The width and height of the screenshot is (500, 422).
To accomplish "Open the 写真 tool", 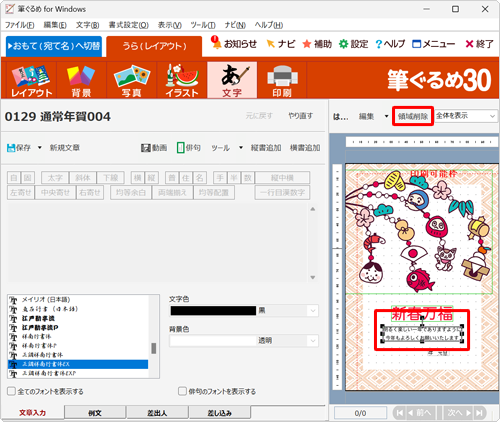I will pos(132,80).
